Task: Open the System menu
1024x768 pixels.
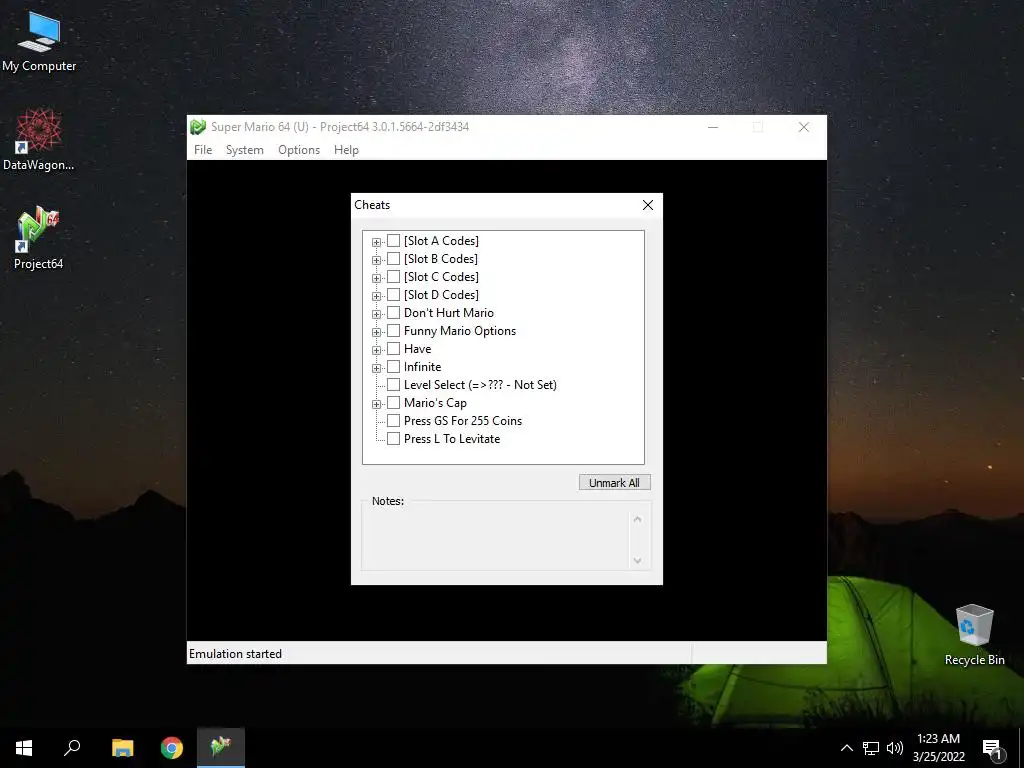Action: pyautogui.click(x=245, y=150)
